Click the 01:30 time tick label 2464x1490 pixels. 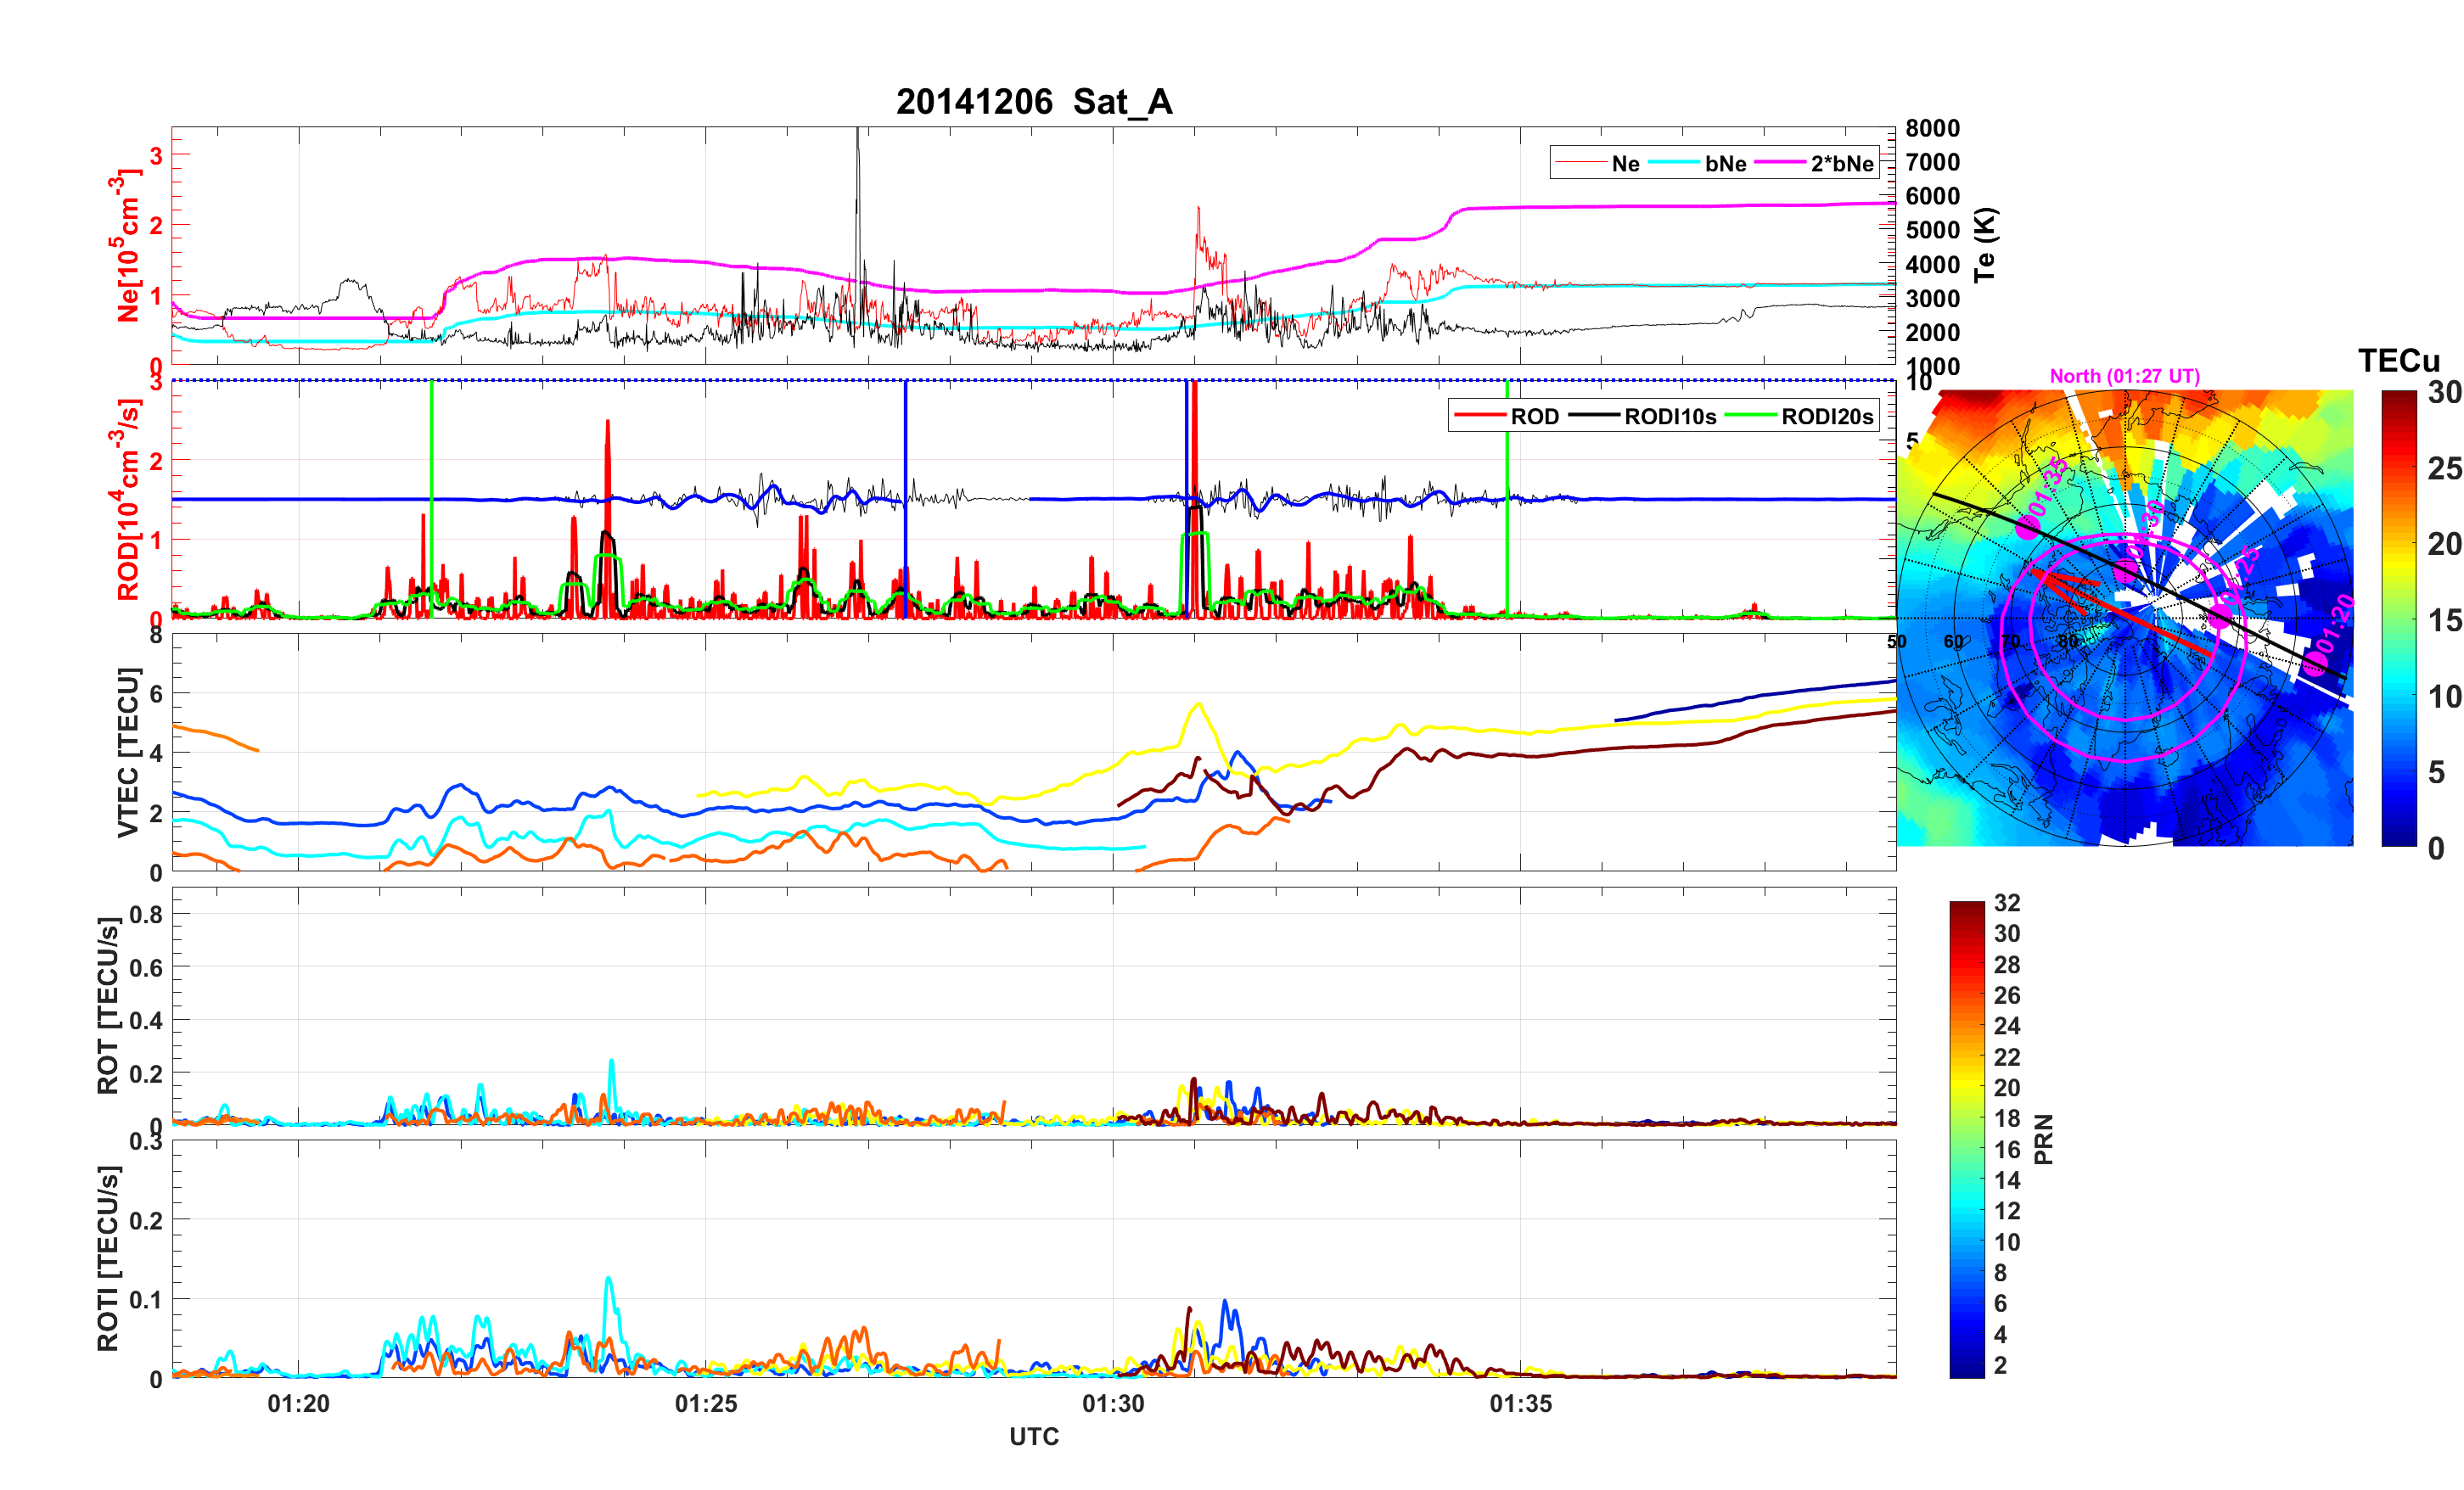click(1112, 1403)
